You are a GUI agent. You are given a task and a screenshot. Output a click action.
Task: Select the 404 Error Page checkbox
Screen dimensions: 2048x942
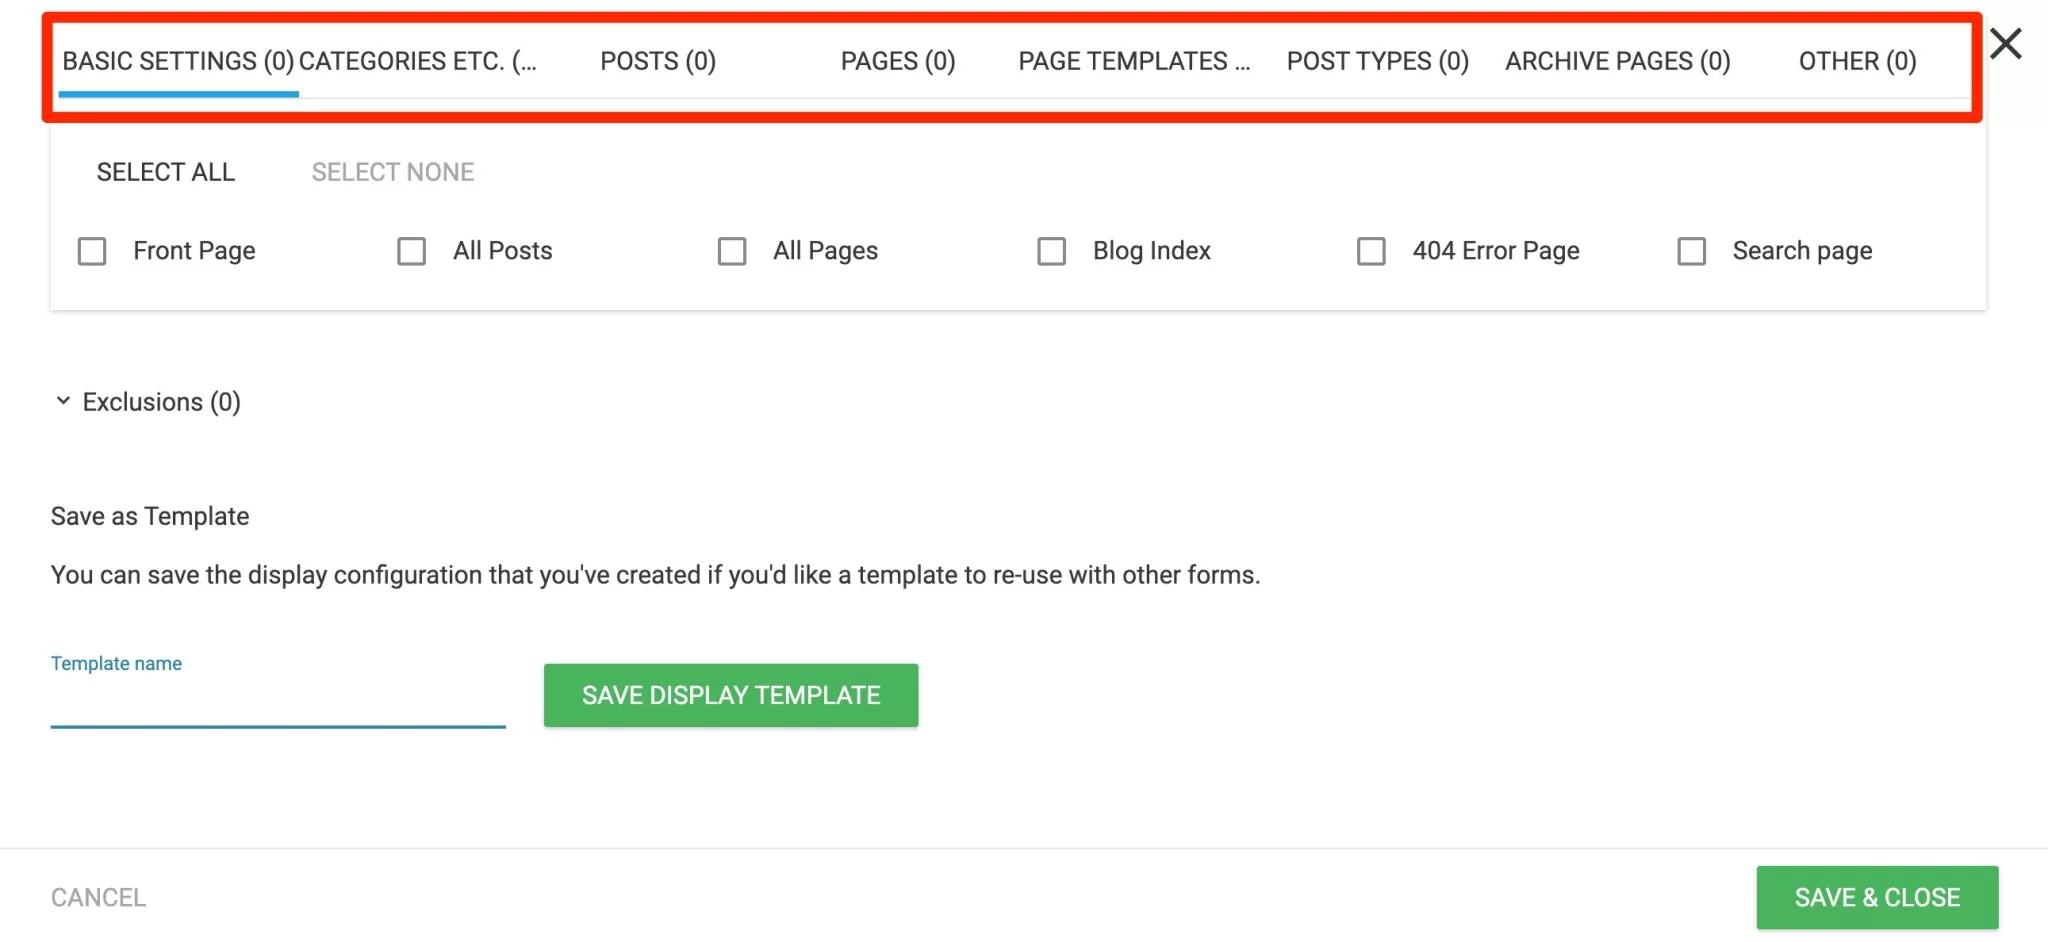(1371, 251)
